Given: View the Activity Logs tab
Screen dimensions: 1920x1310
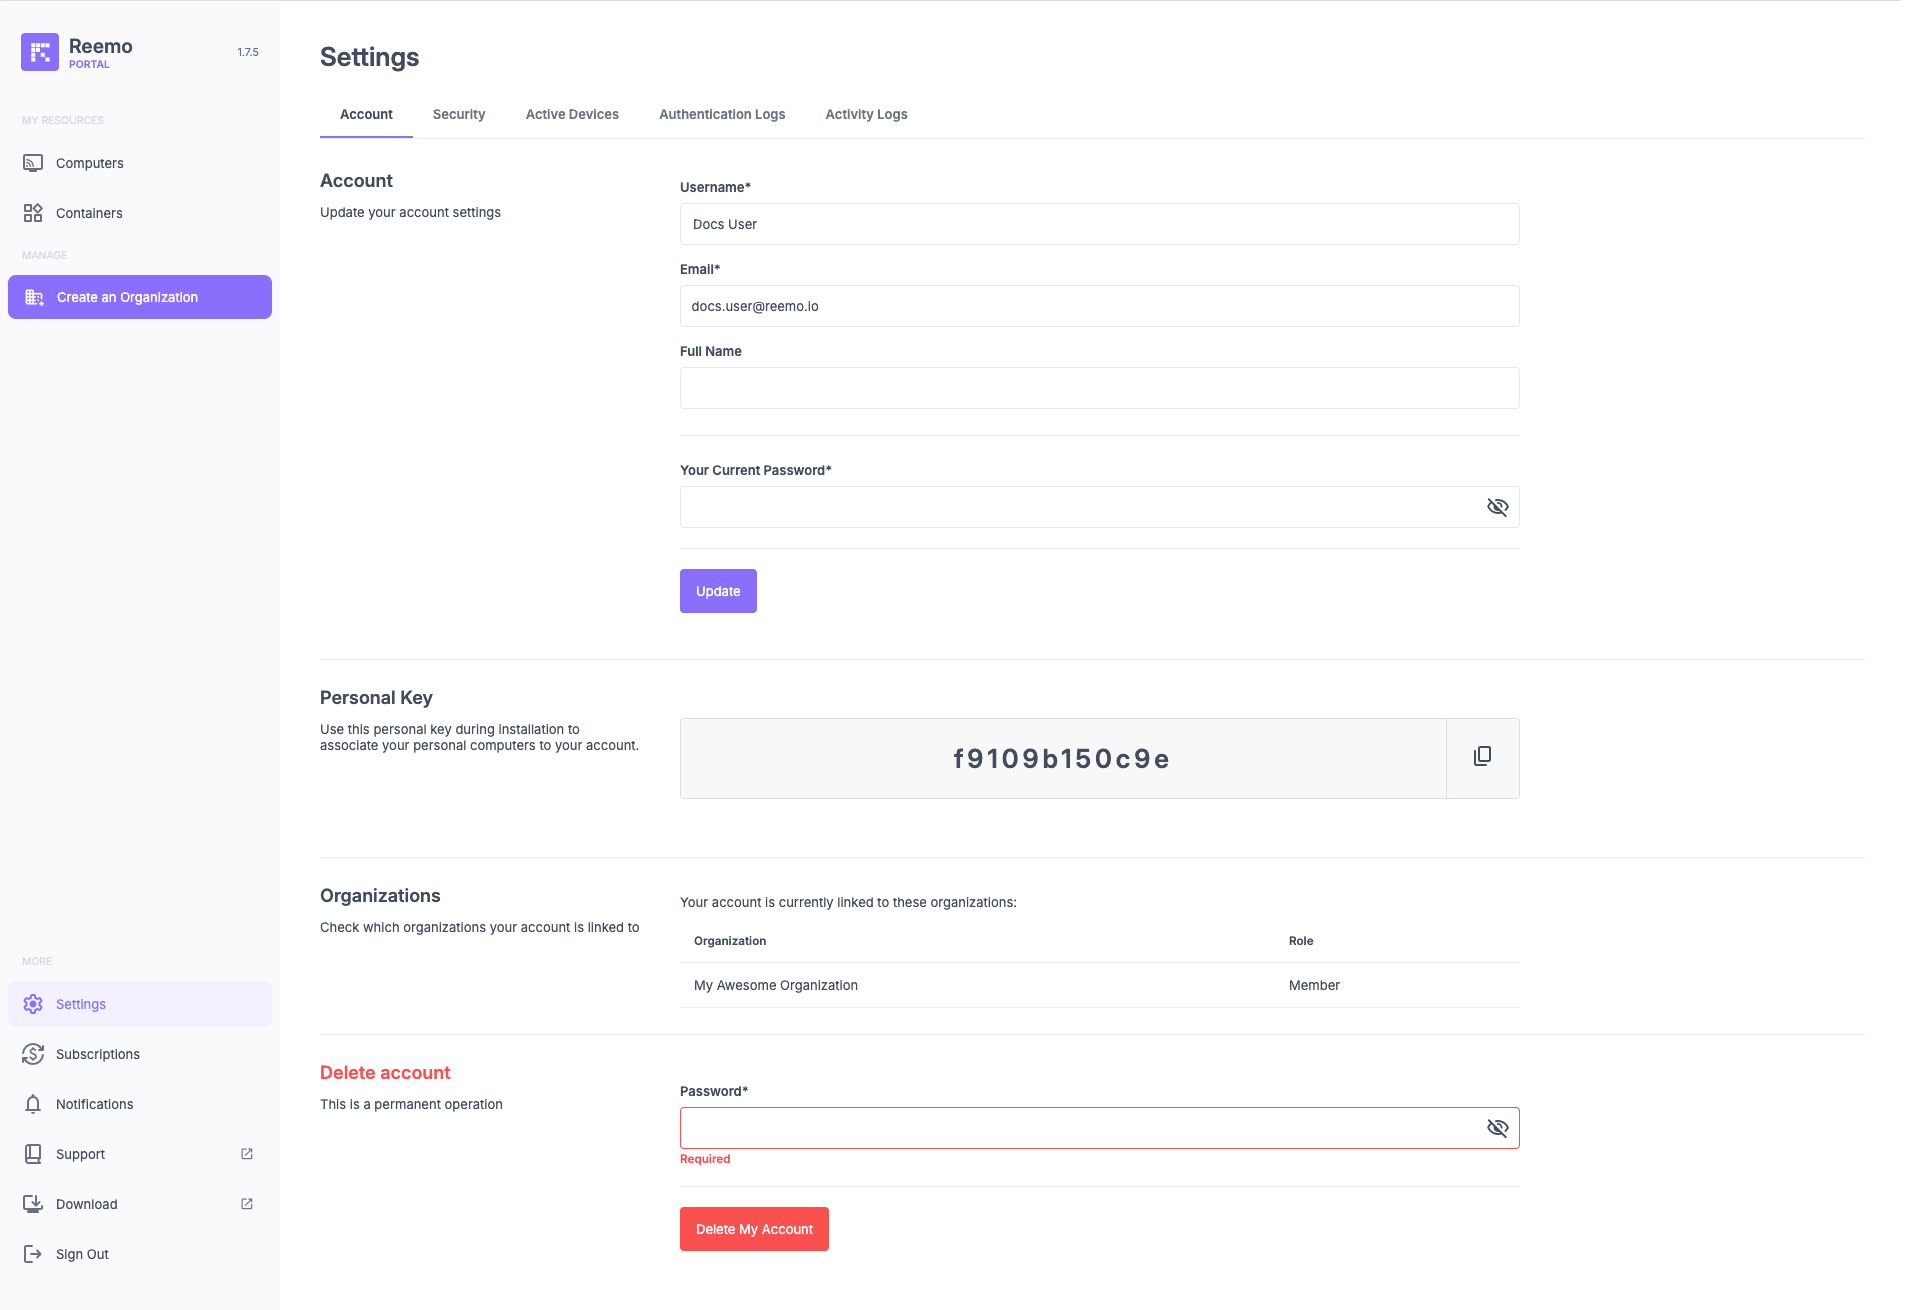Looking at the screenshot, I should click(x=866, y=114).
